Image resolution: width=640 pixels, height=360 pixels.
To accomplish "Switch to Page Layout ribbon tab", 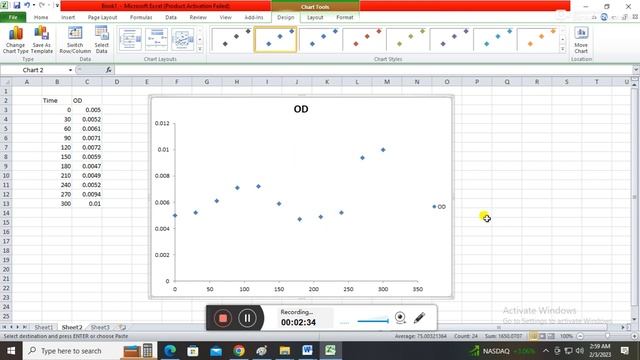I will point(102,18).
